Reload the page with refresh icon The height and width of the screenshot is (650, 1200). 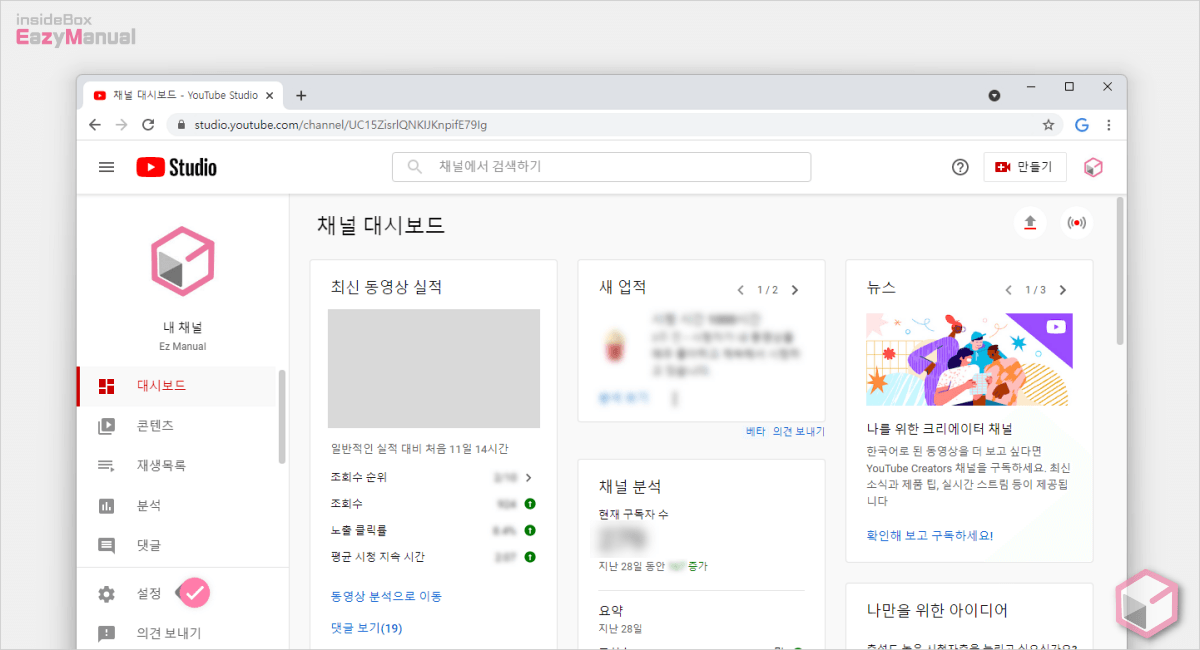(x=148, y=125)
